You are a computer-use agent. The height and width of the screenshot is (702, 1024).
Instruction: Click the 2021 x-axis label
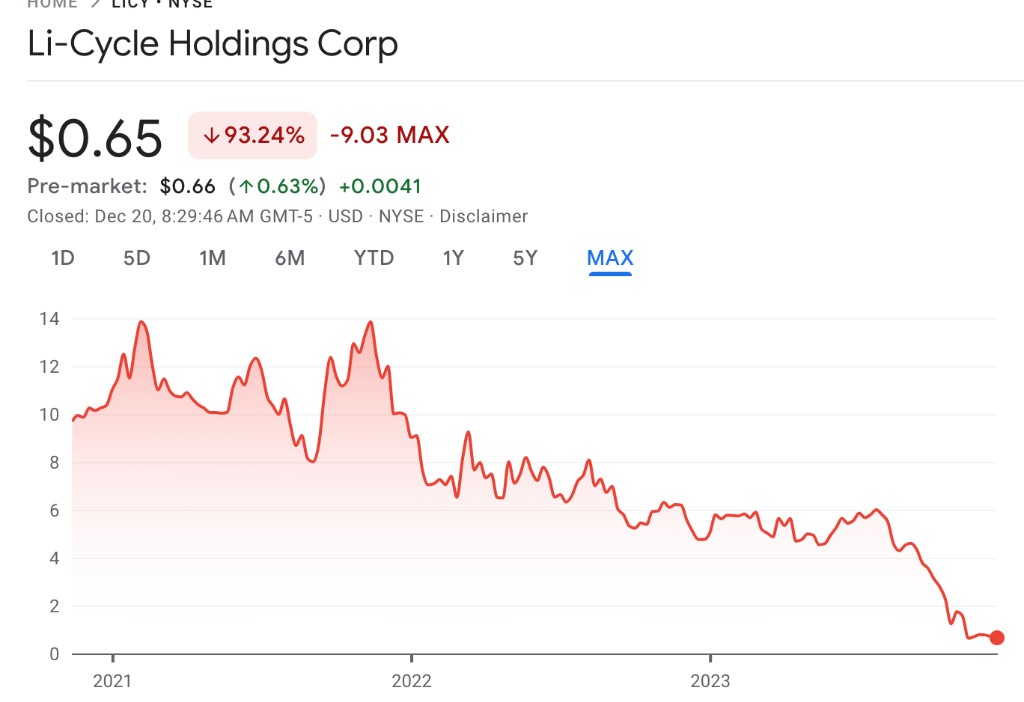click(113, 681)
